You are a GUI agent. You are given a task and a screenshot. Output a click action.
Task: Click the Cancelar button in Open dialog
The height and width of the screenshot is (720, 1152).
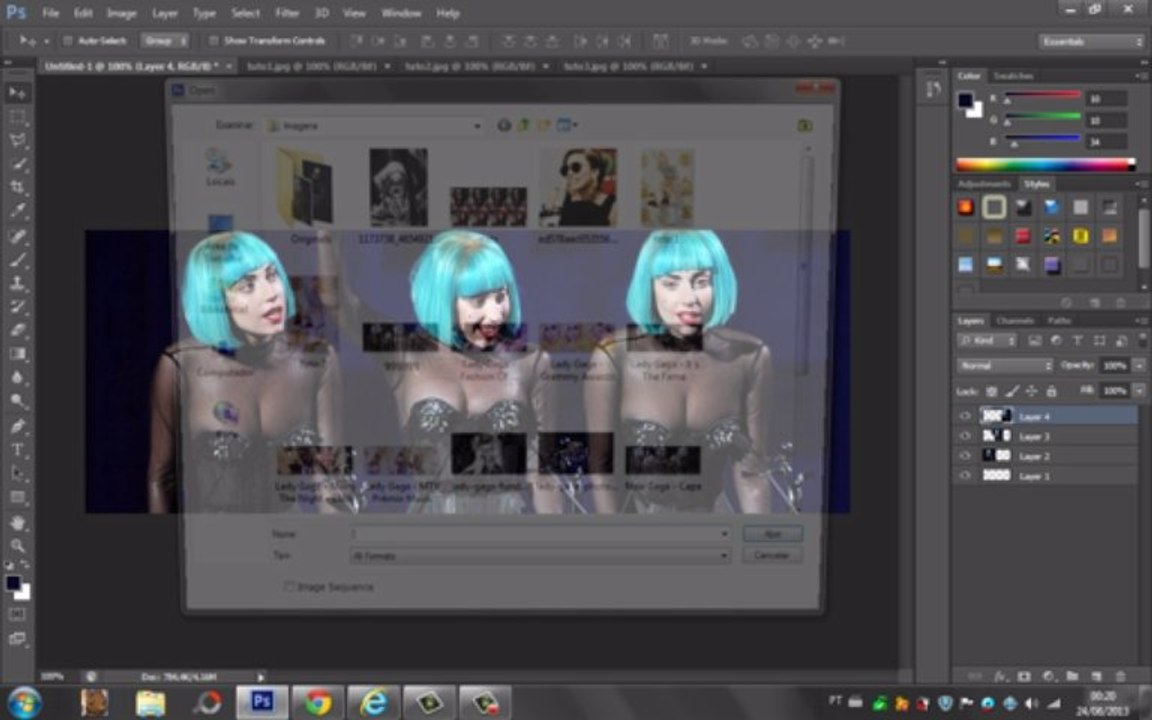click(771, 555)
